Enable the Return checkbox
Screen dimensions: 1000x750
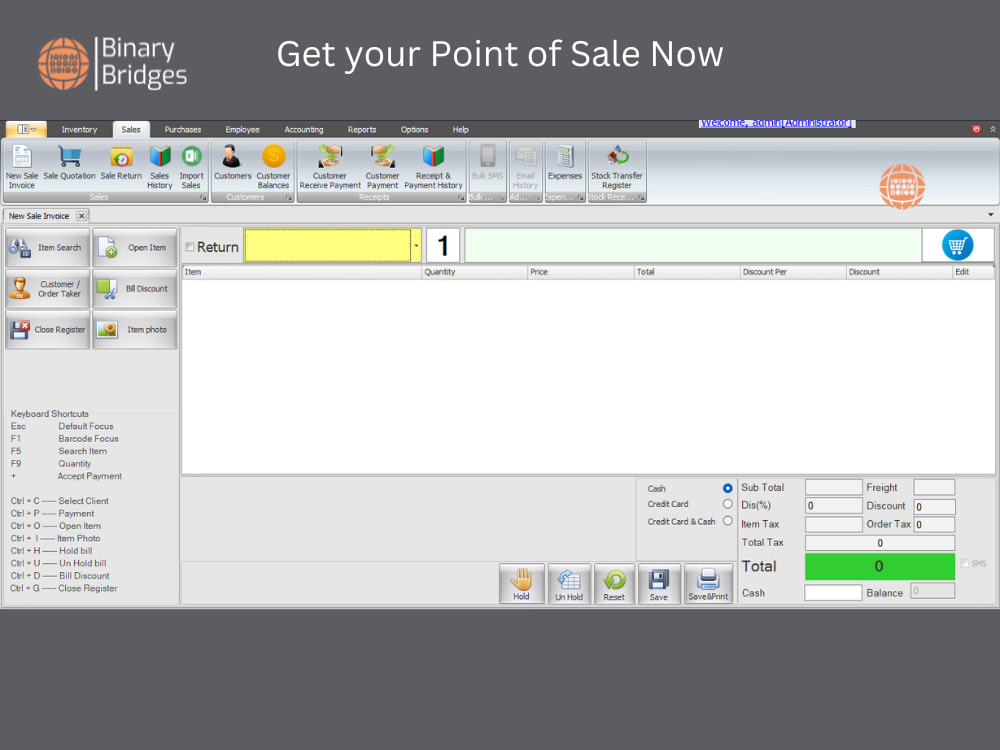click(190, 245)
